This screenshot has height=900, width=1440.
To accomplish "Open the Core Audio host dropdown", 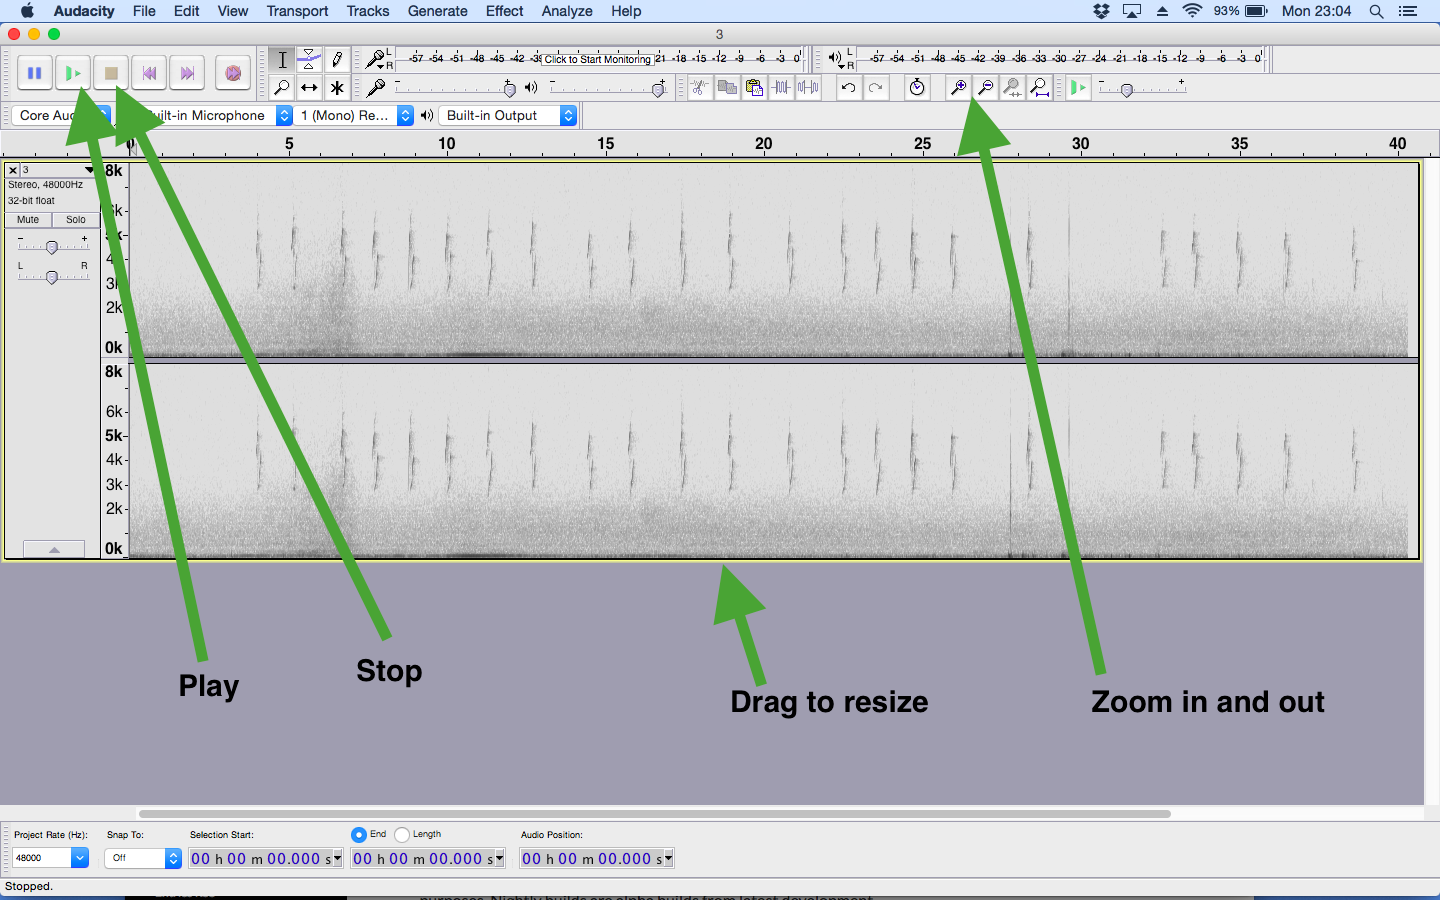I will 61,115.
